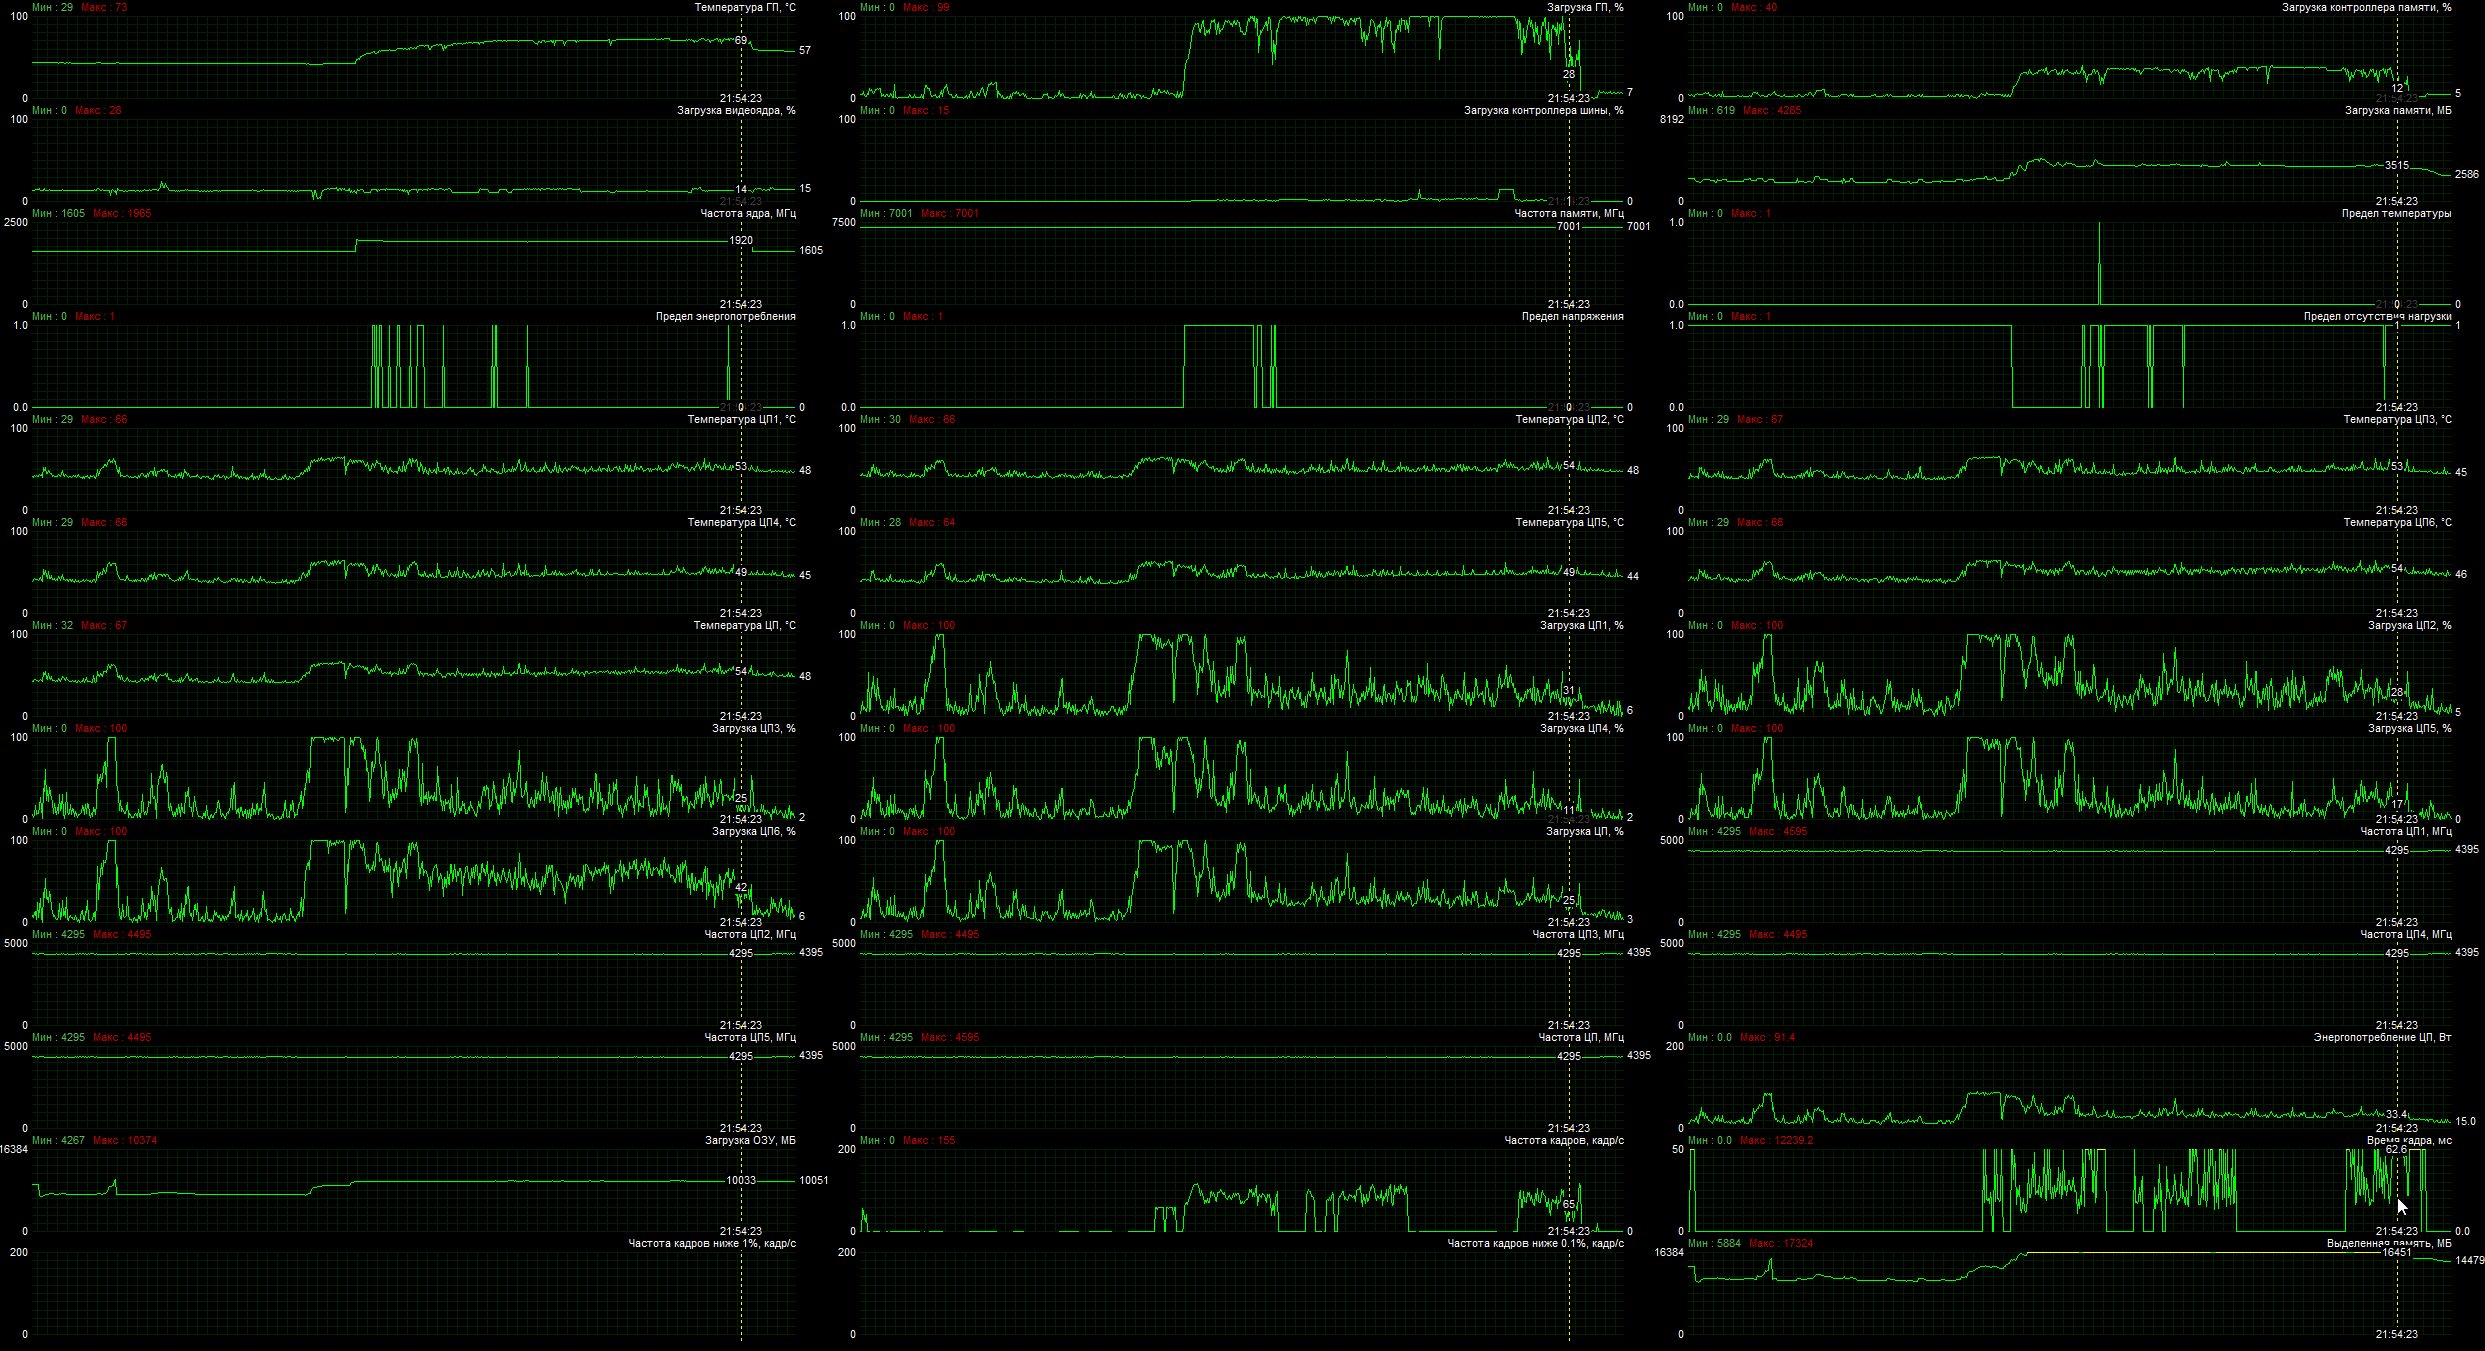Click the 'Загрузка ЦП6, %' label
Viewport: 2485px width, 1351px height.
pos(754,831)
